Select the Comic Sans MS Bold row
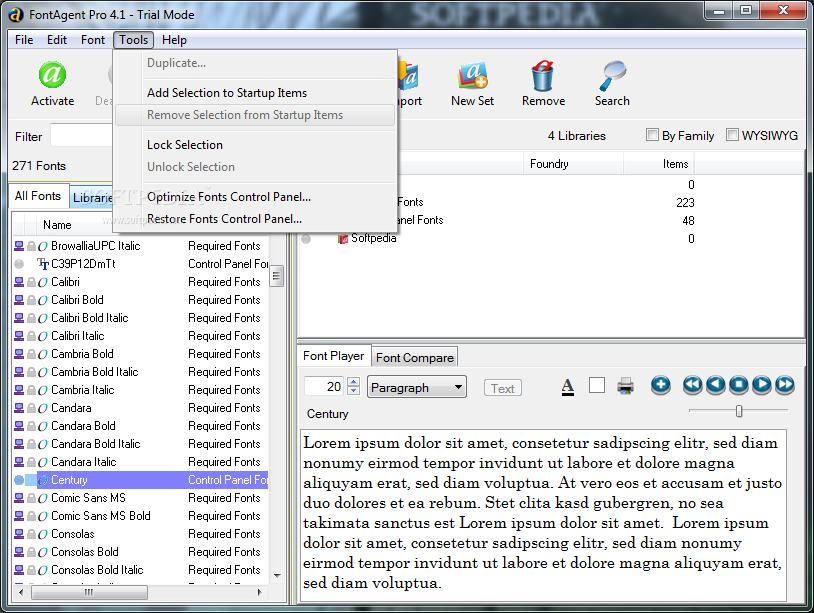 click(140, 516)
